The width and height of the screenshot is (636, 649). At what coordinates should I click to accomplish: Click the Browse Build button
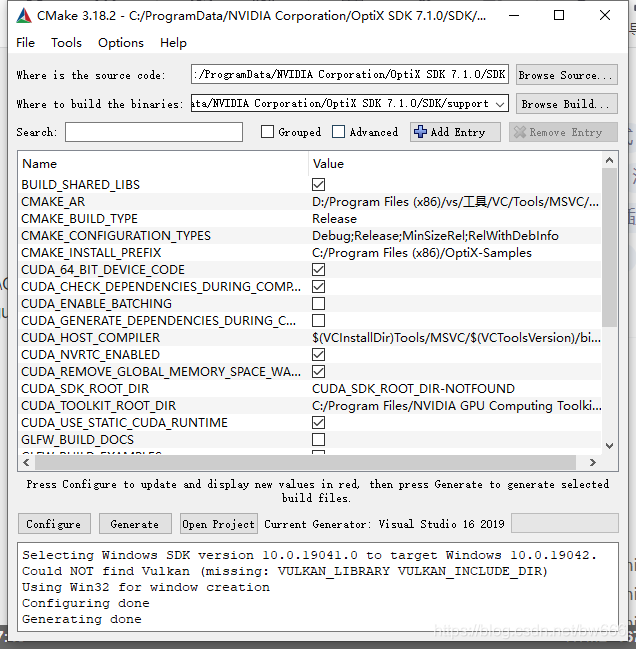566,103
